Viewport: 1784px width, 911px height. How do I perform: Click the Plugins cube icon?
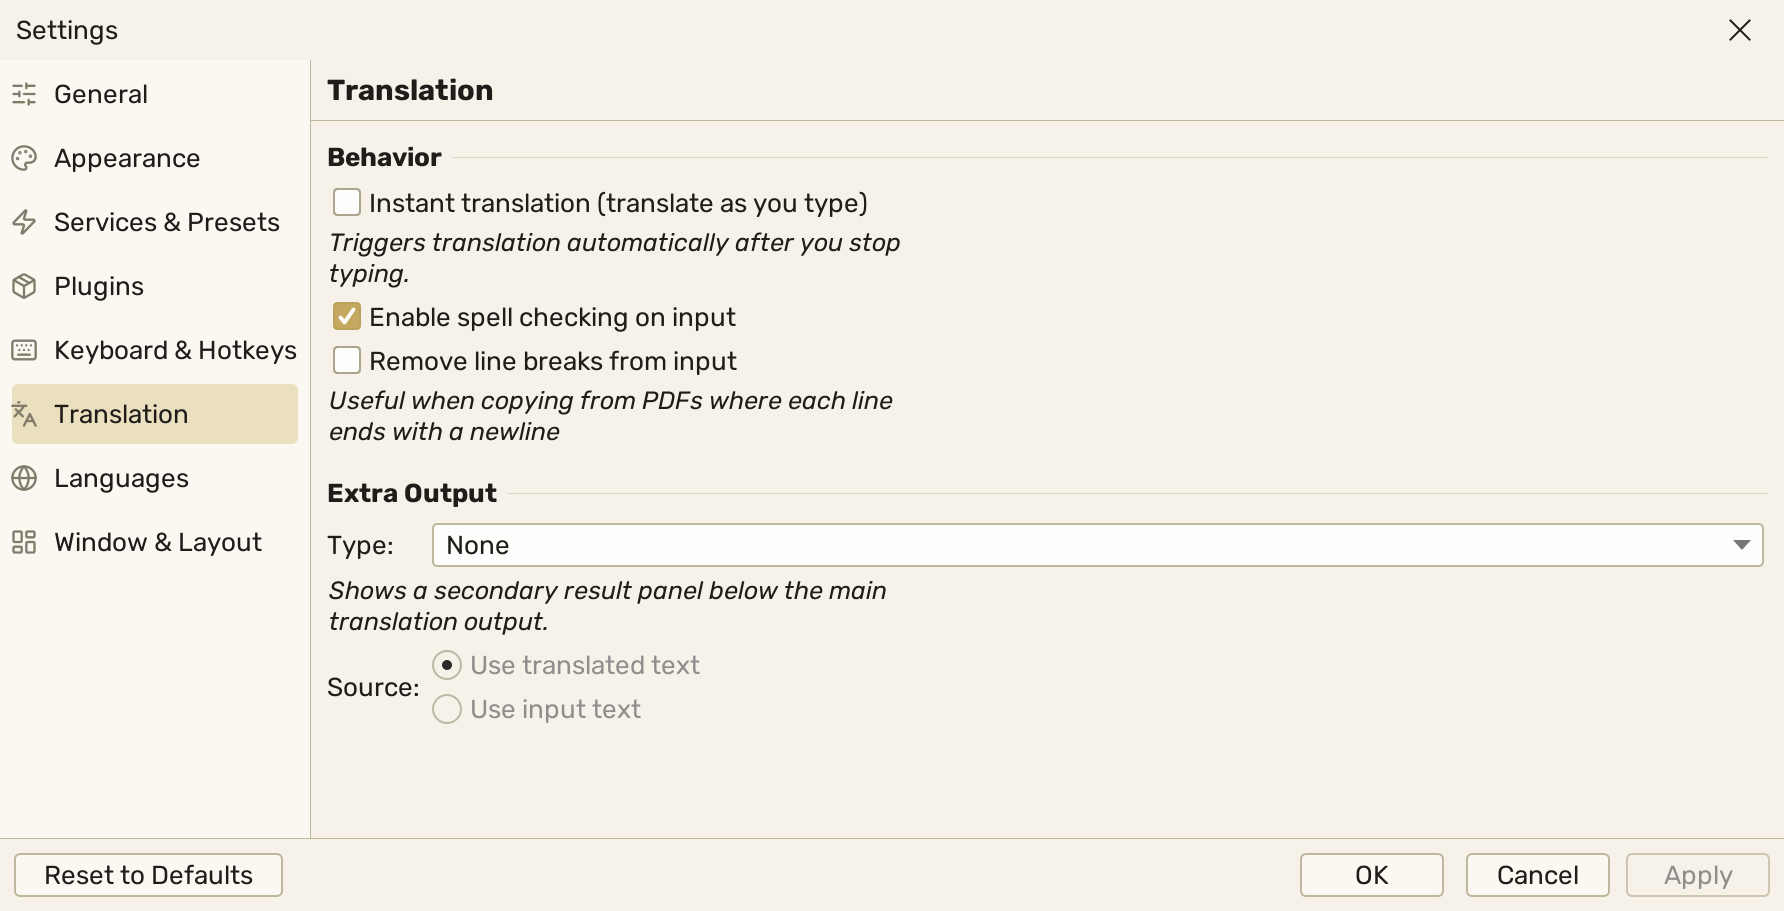pos(24,286)
